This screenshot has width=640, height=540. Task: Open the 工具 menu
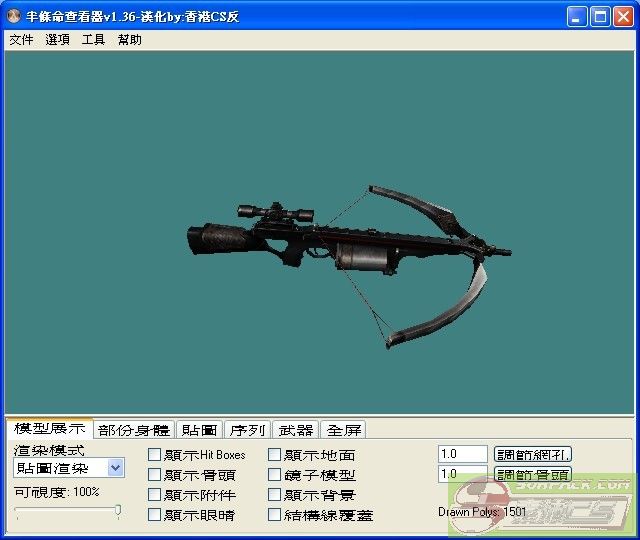pyautogui.click(x=93, y=40)
